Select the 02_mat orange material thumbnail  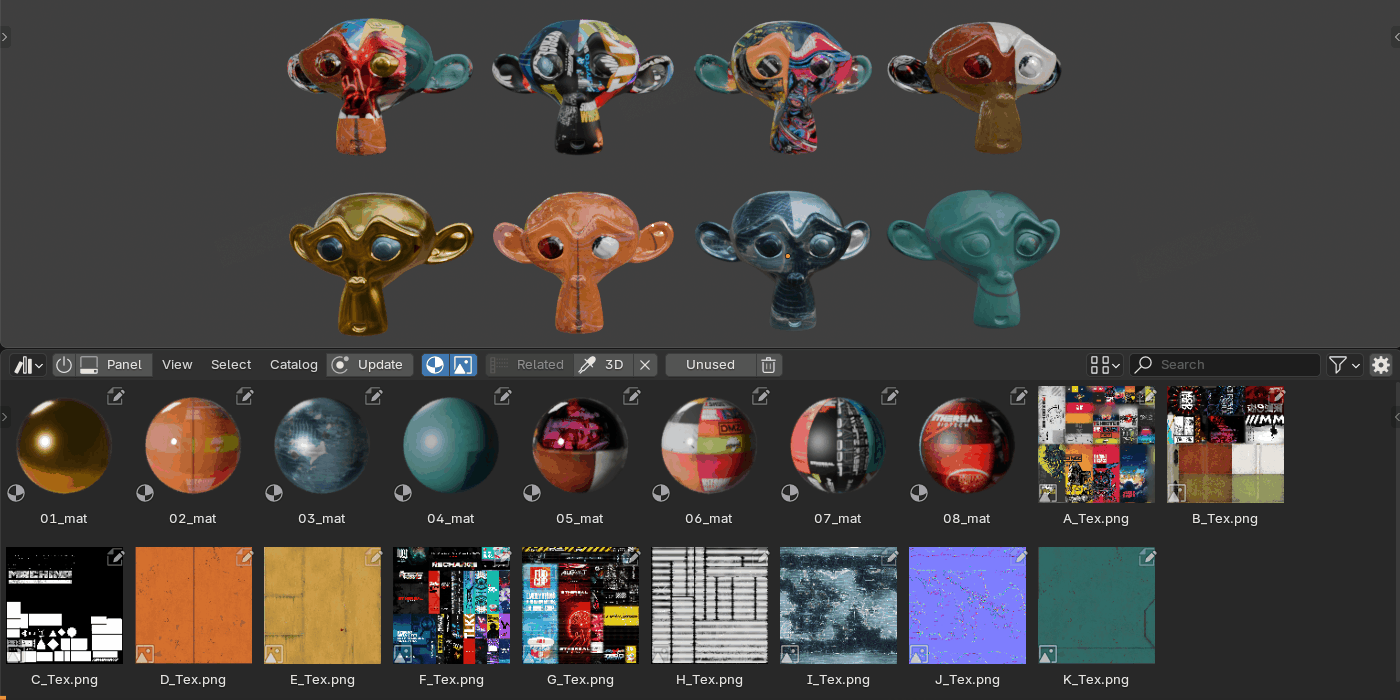[193, 445]
